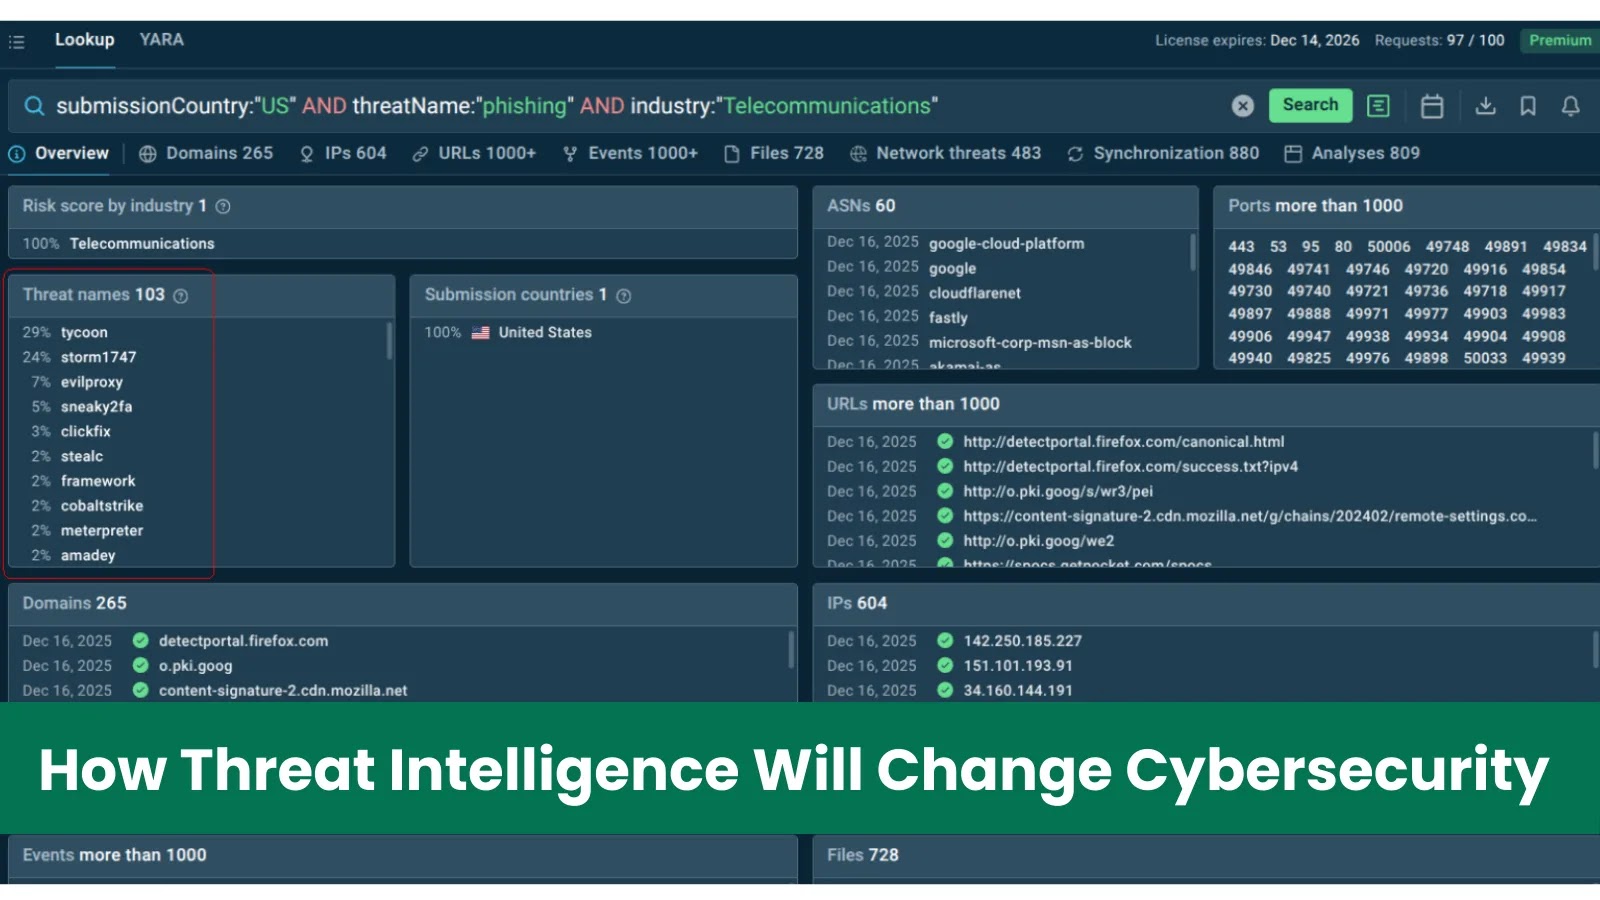
Task: Click the clear search query icon
Action: (x=1243, y=105)
